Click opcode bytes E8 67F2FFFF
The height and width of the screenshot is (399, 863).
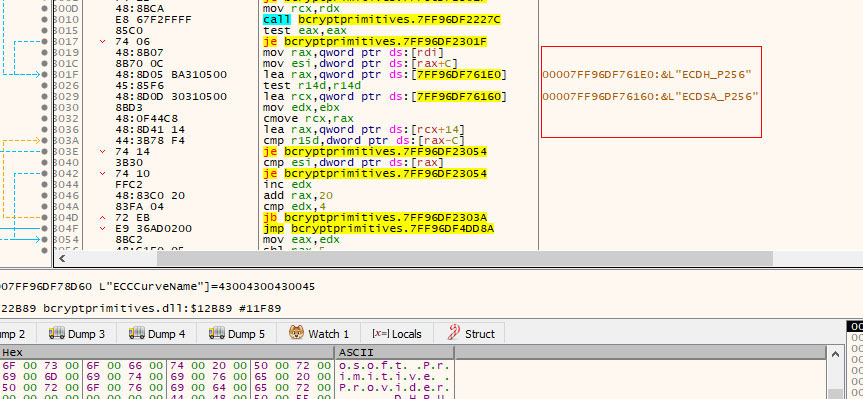point(154,19)
